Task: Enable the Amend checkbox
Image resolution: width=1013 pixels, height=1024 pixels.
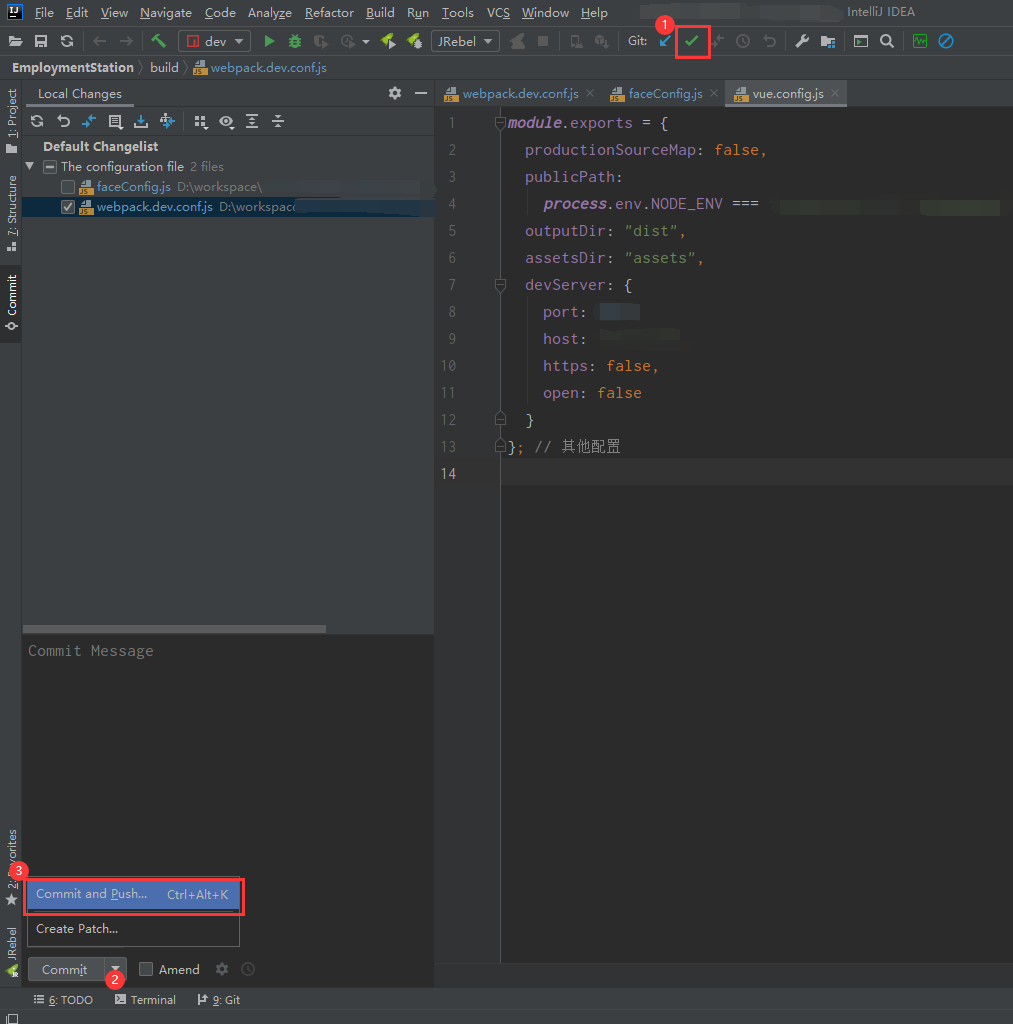Action: [x=146, y=969]
